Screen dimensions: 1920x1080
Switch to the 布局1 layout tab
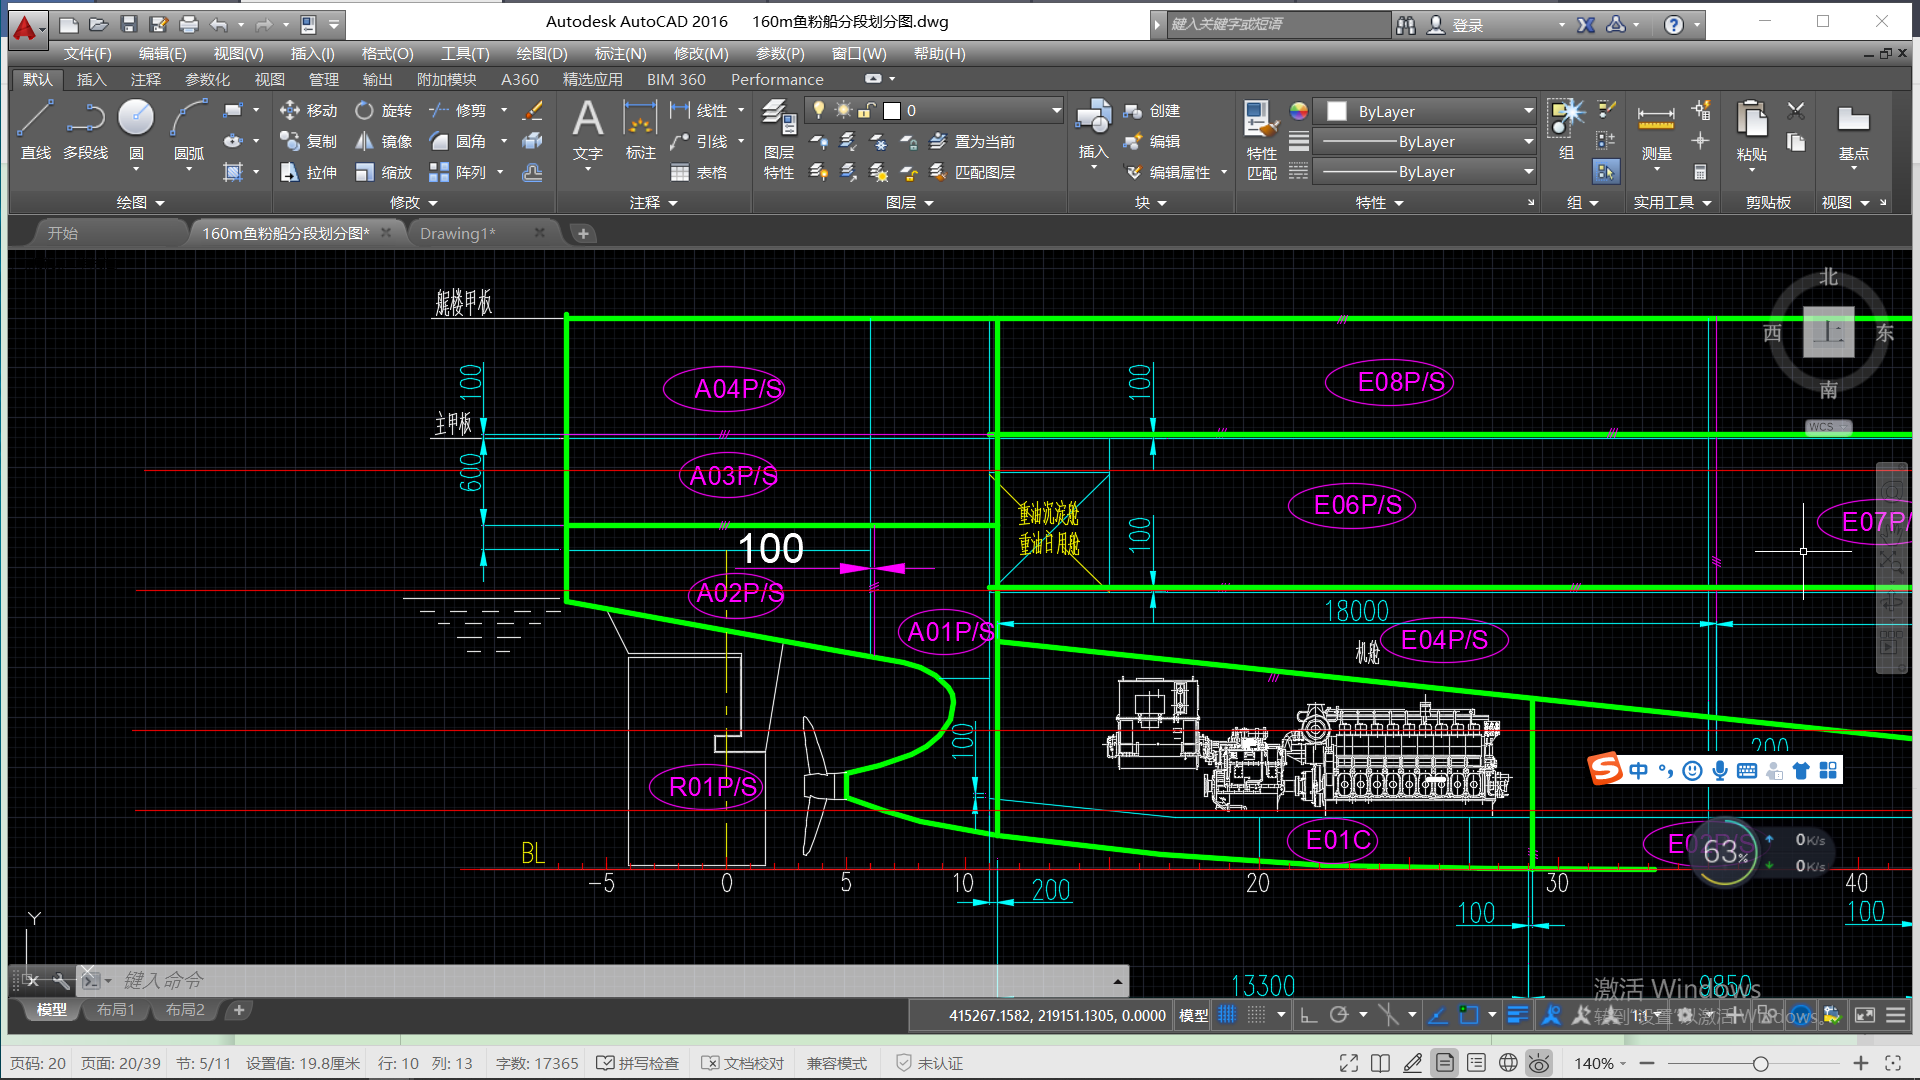[x=115, y=1010]
